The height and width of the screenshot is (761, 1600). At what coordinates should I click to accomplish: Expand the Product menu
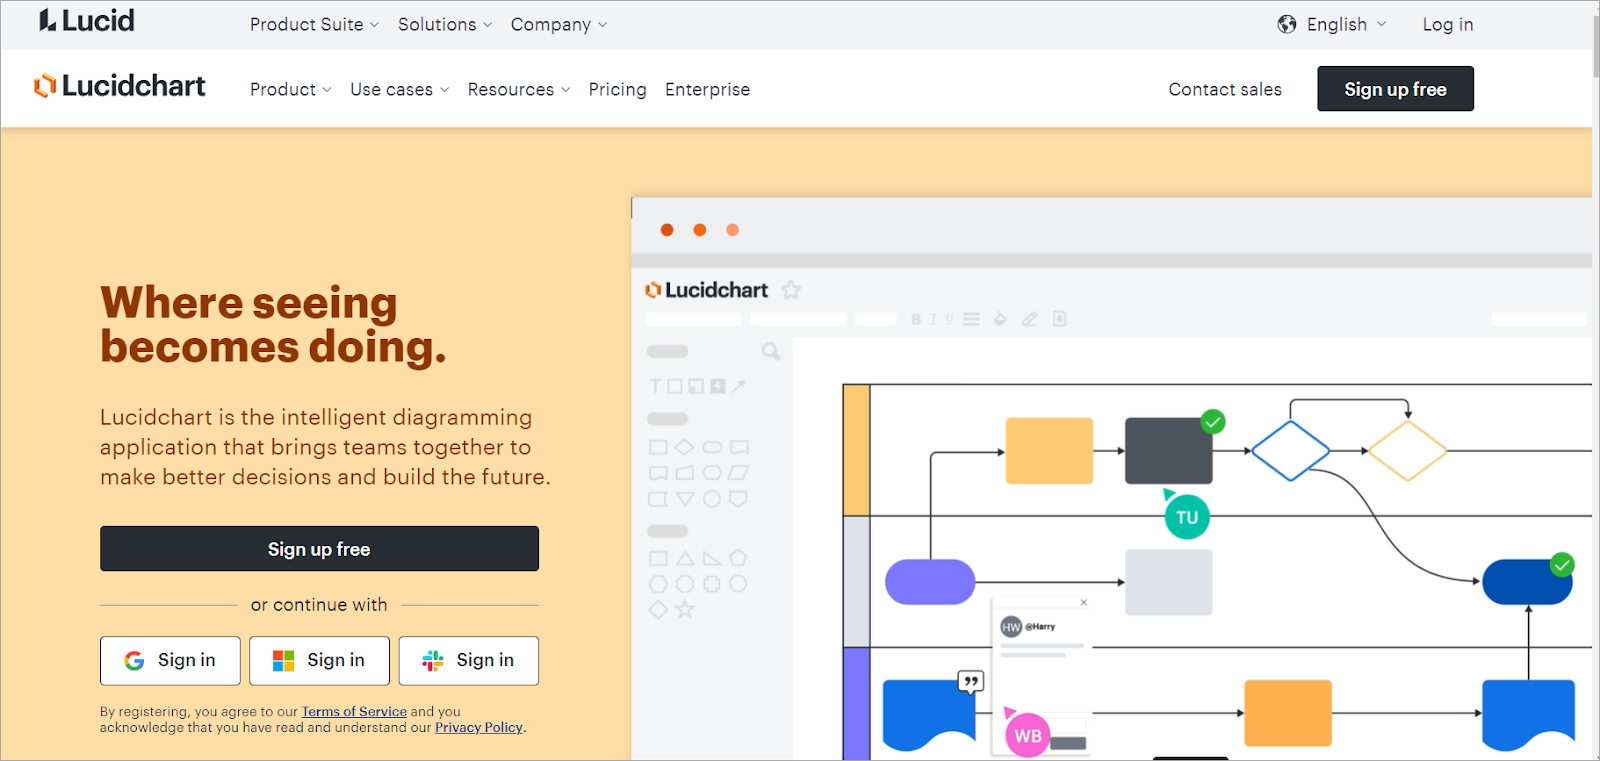tap(291, 89)
